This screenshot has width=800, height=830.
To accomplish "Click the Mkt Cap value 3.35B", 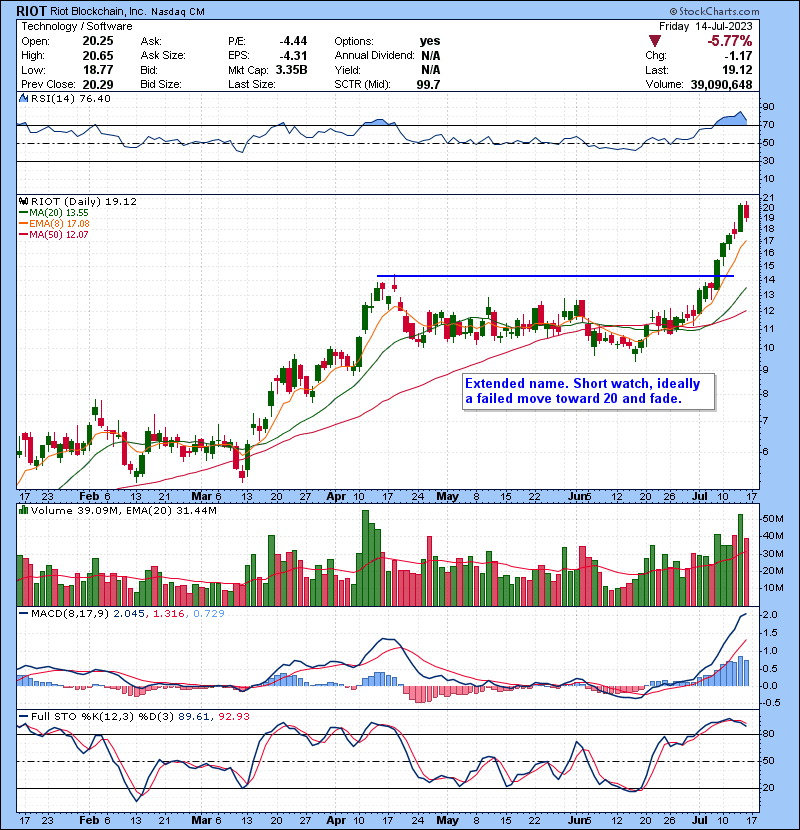I will tap(291, 70).
